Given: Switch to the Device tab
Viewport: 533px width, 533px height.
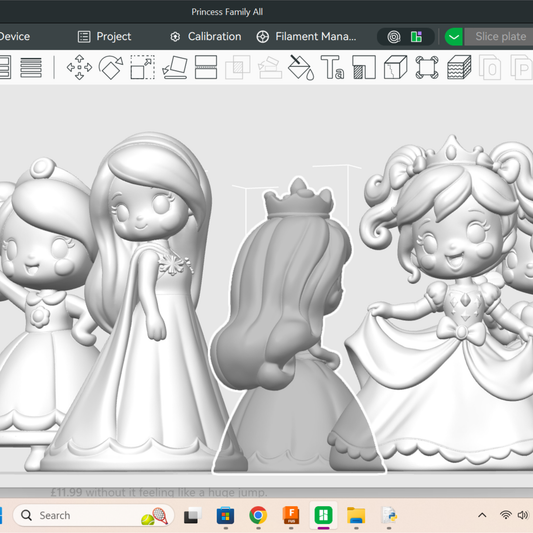Looking at the screenshot, I should pos(14,37).
